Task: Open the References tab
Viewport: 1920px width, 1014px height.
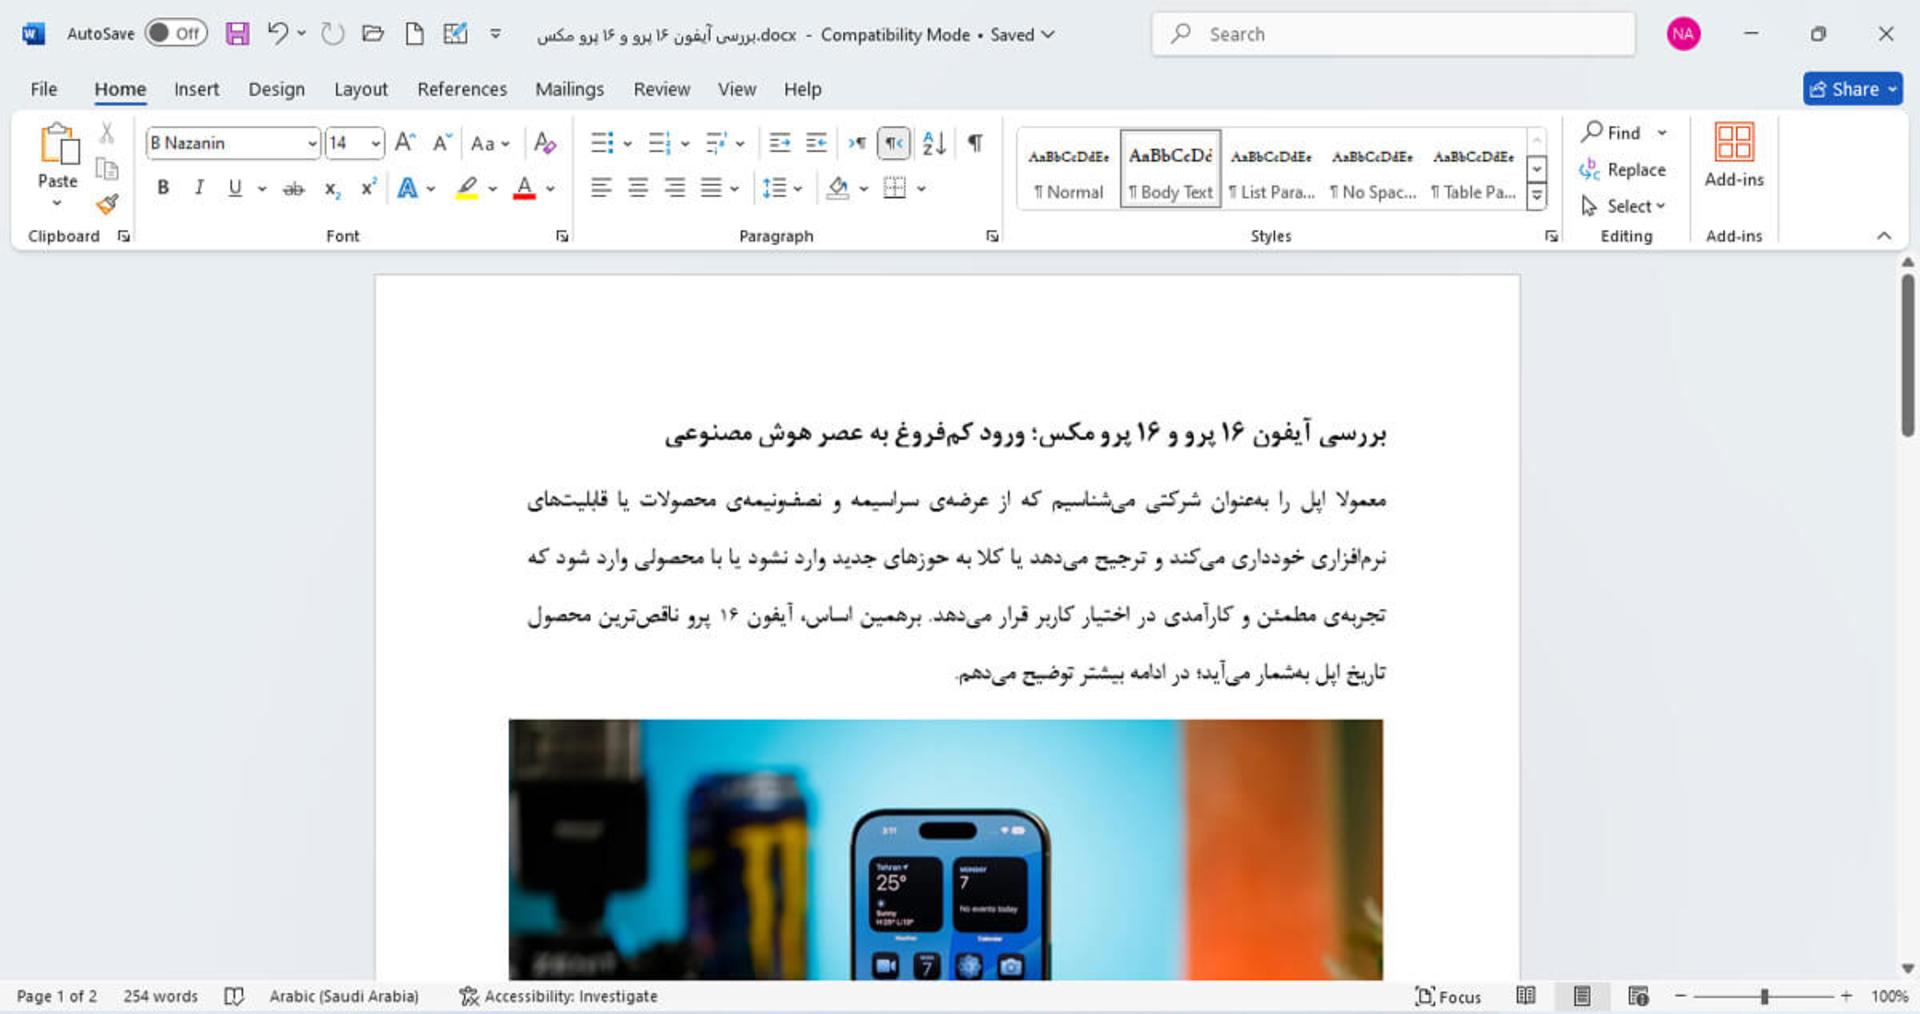Action: [x=462, y=89]
